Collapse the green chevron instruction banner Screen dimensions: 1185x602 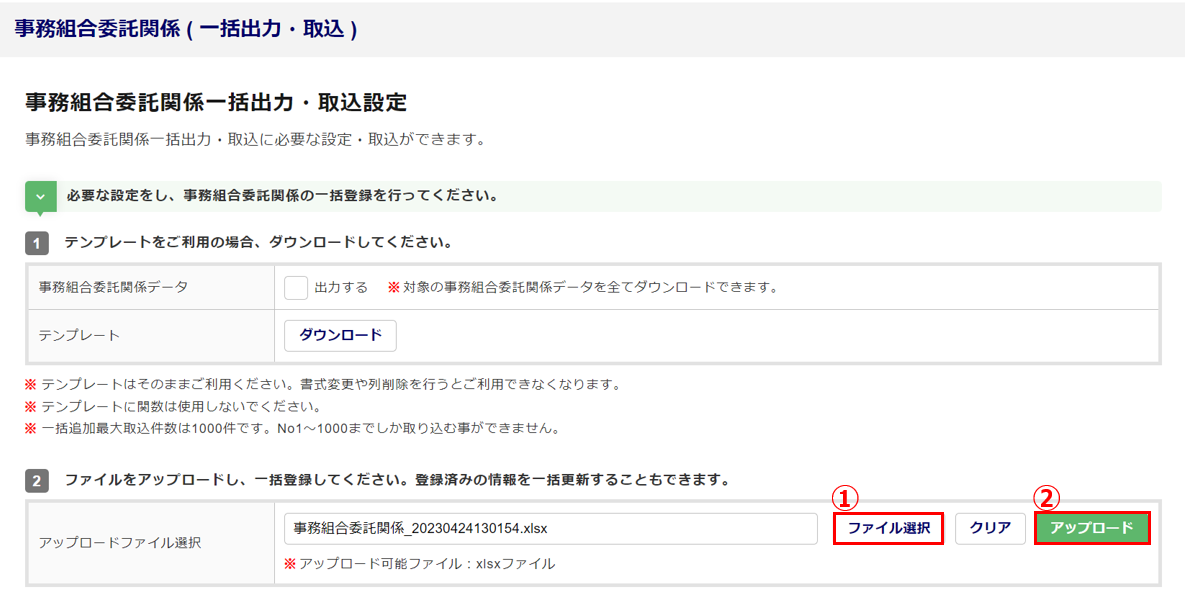[41, 197]
